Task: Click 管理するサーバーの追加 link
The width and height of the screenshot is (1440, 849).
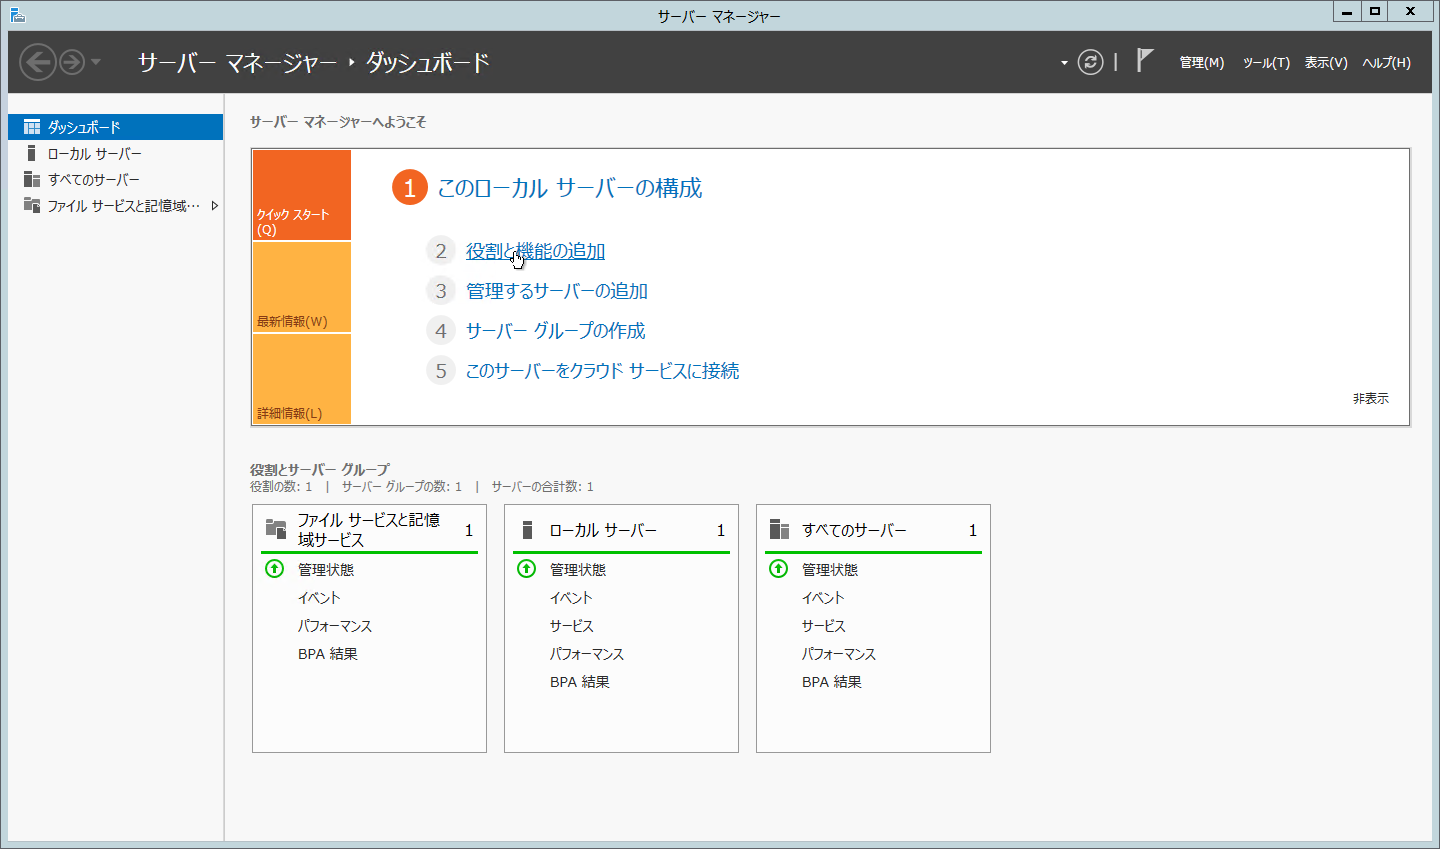Action: (x=557, y=291)
